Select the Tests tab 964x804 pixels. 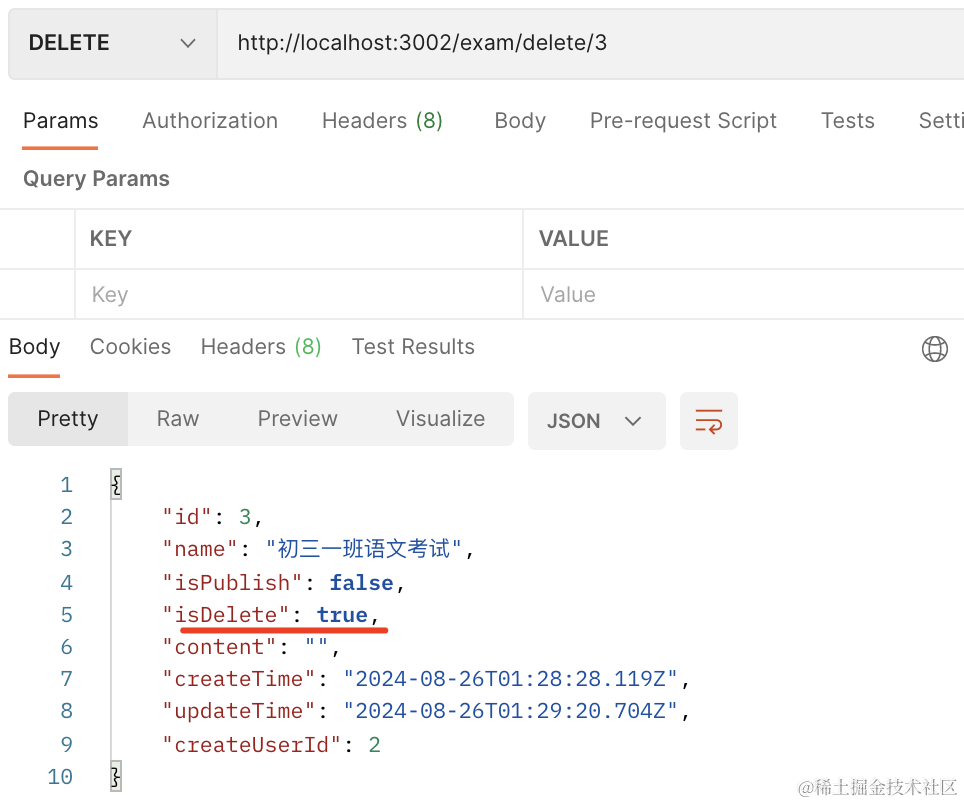click(x=848, y=121)
